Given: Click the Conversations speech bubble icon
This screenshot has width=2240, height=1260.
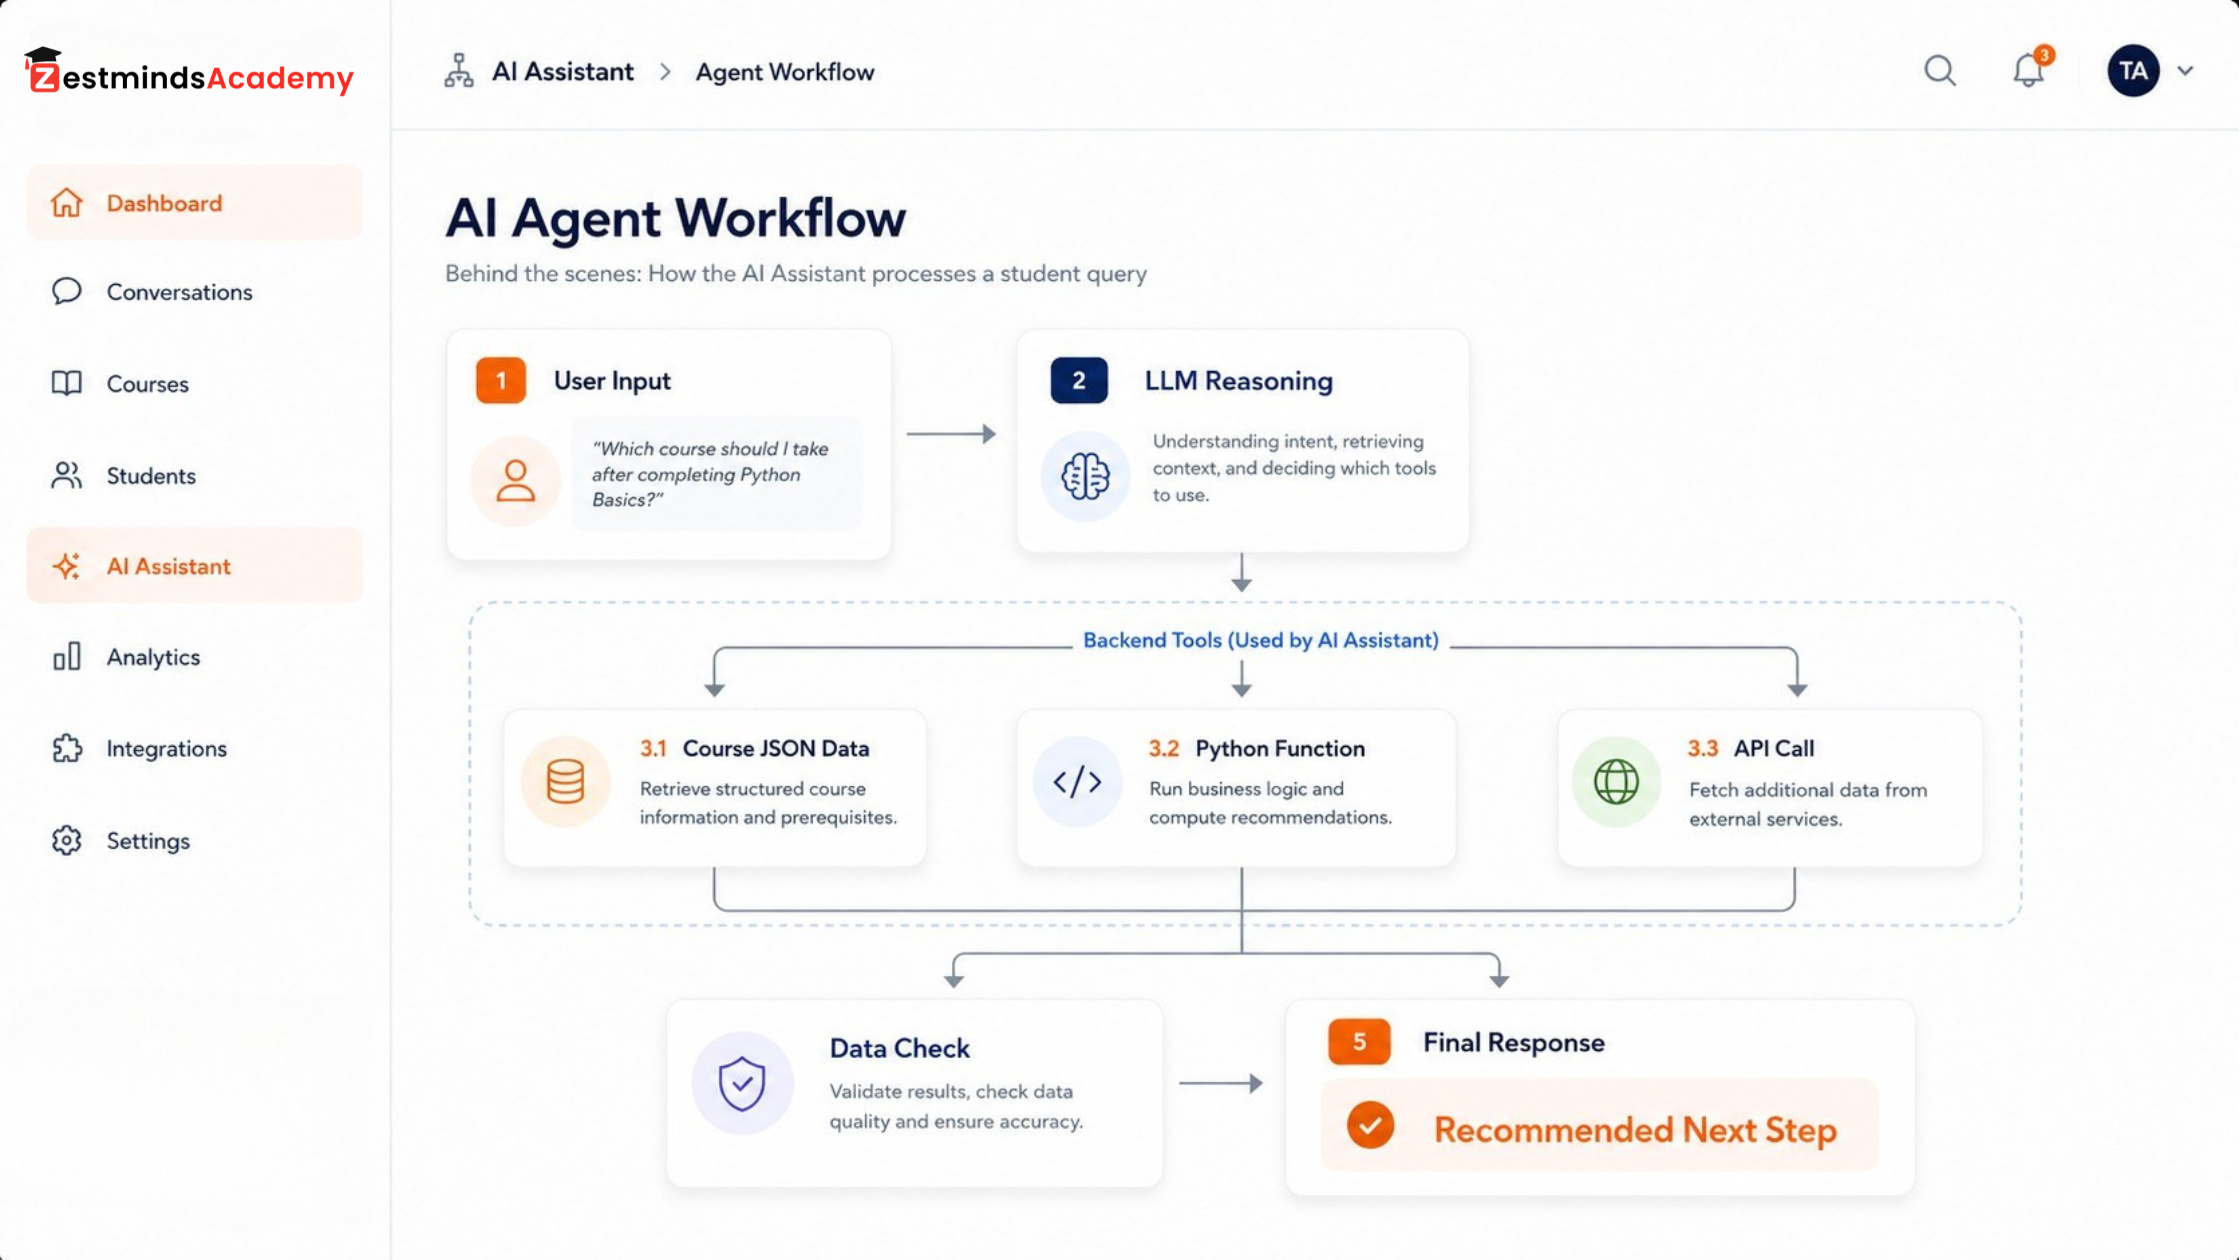Looking at the screenshot, I should (x=66, y=291).
